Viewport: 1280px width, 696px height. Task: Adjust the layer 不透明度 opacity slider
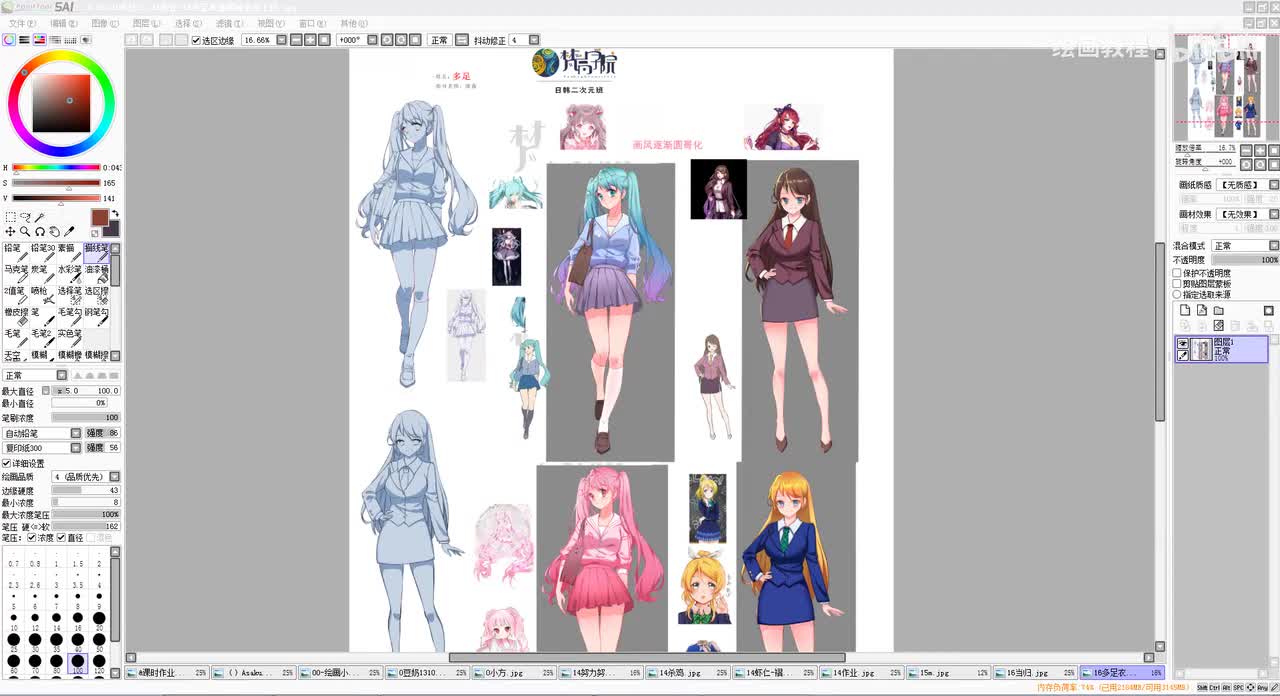click(x=1245, y=260)
